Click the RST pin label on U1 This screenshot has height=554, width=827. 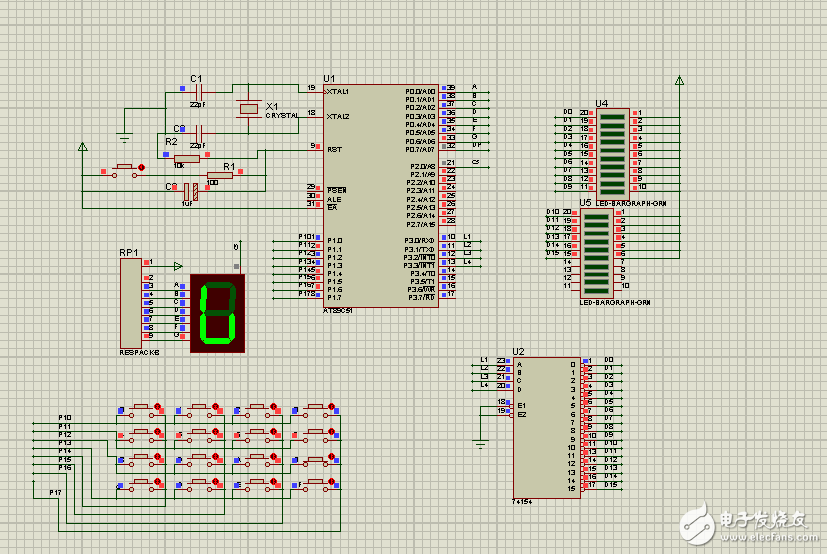tap(334, 149)
